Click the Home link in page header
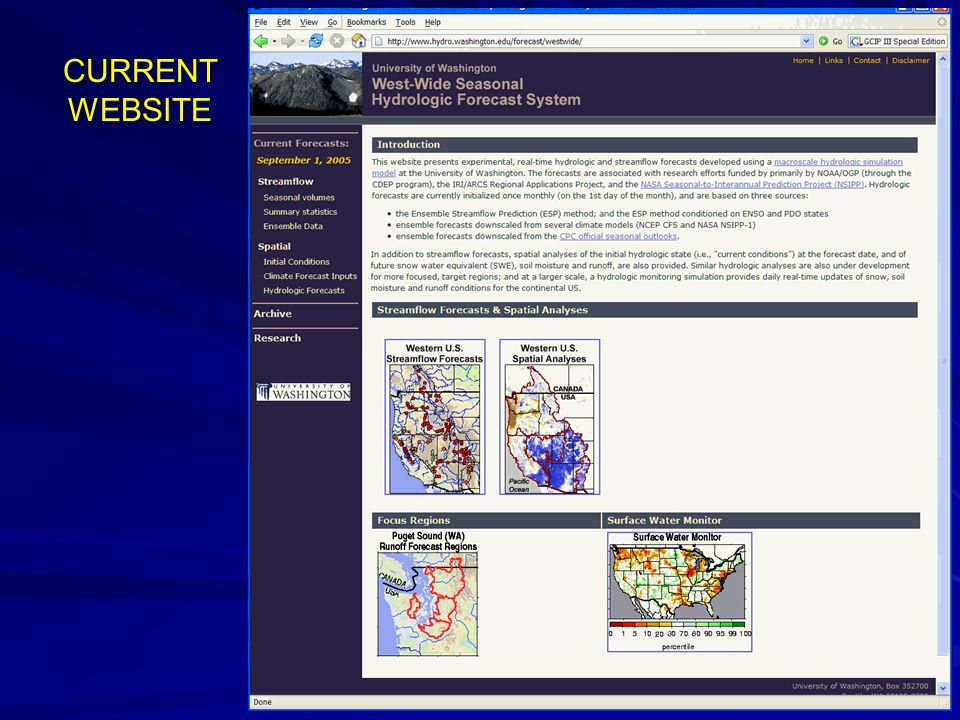Screen dimensions: 960x720 pos(803,61)
